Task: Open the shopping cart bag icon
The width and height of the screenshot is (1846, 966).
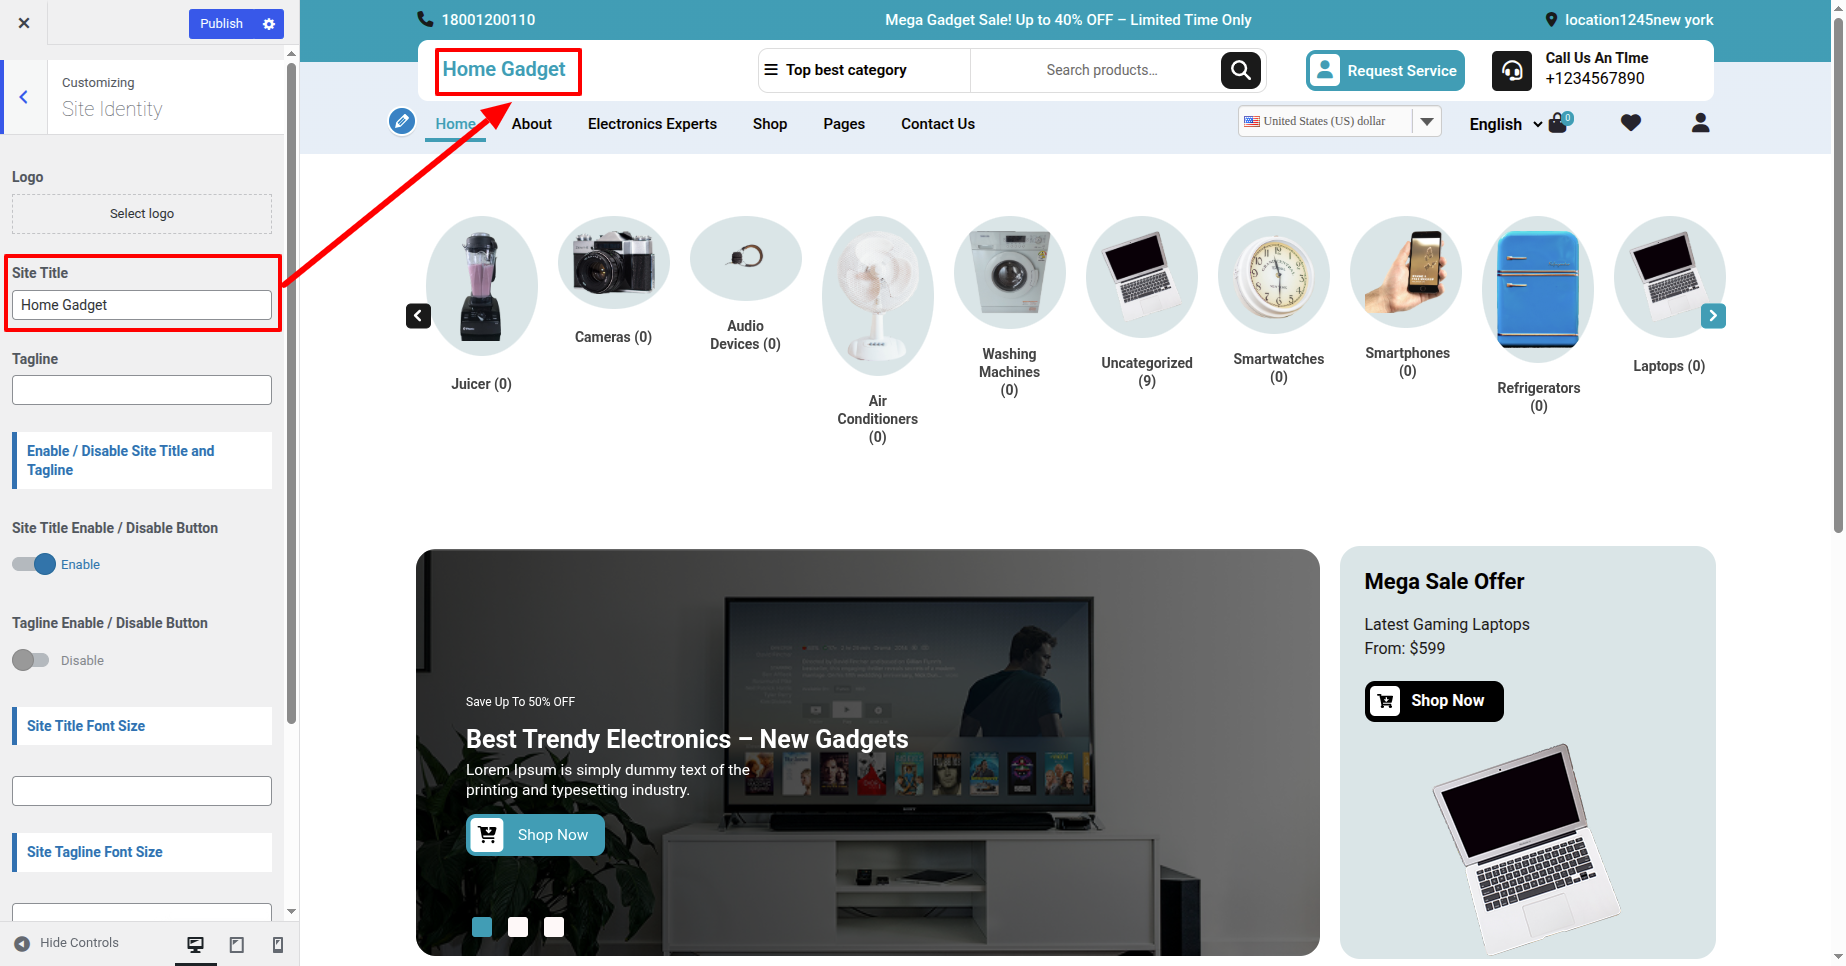Action: point(1558,124)
